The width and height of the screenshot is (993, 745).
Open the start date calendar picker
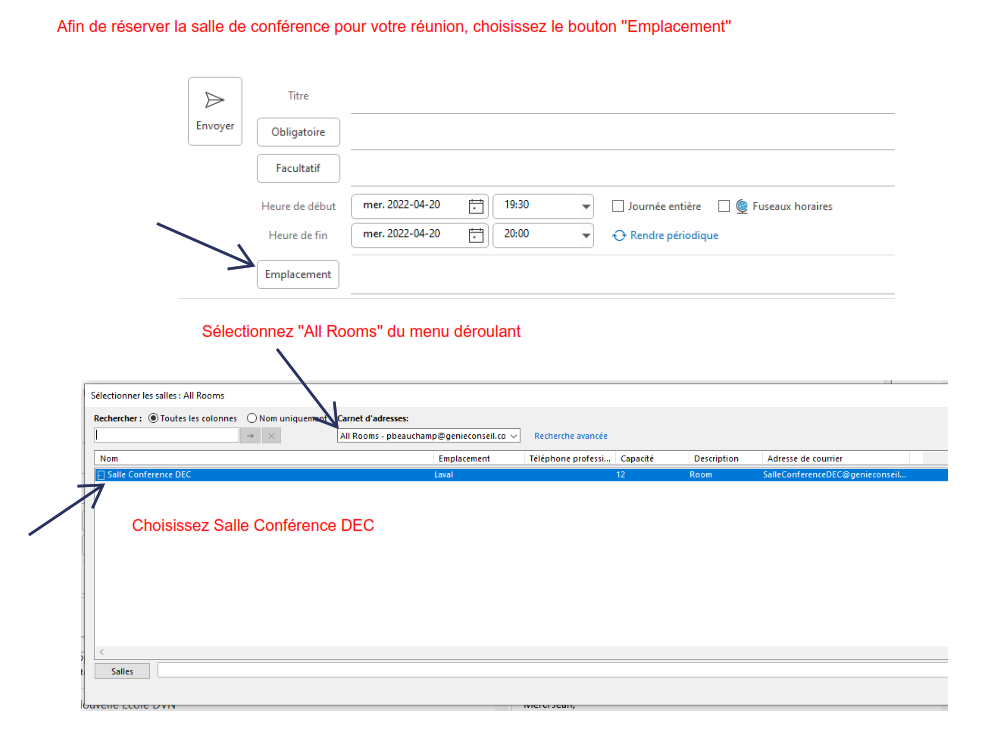[x=476, y=206]
